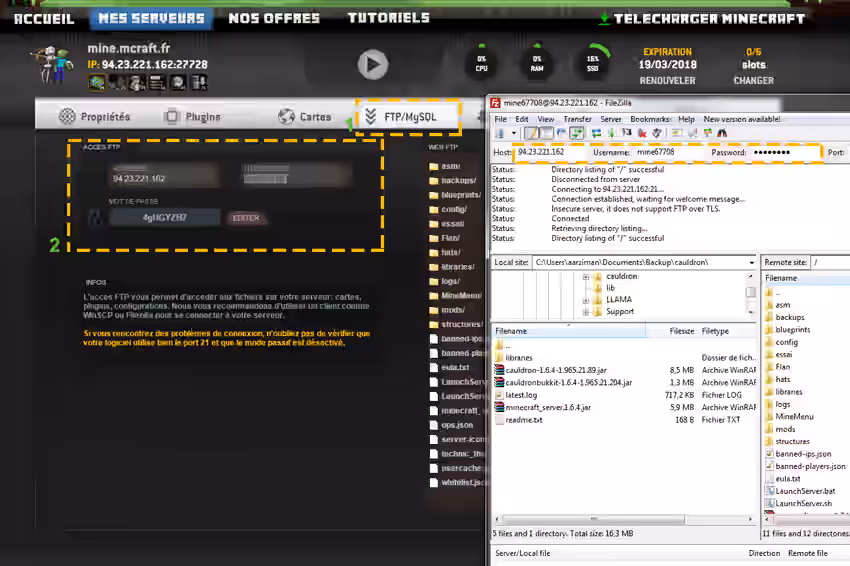Open TUTORIELS navigation tab
The height and width of the screenshot is (566, 850).
point(389,18)
